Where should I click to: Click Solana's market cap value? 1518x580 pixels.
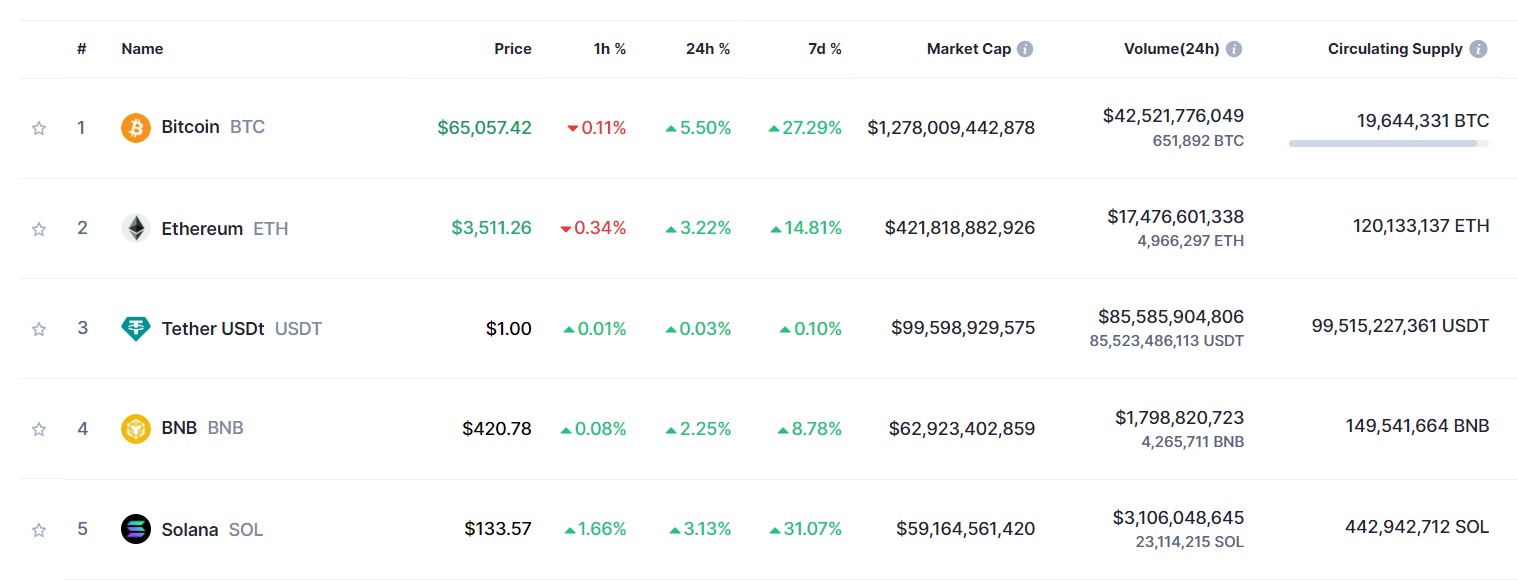click(x=965, y=529)
